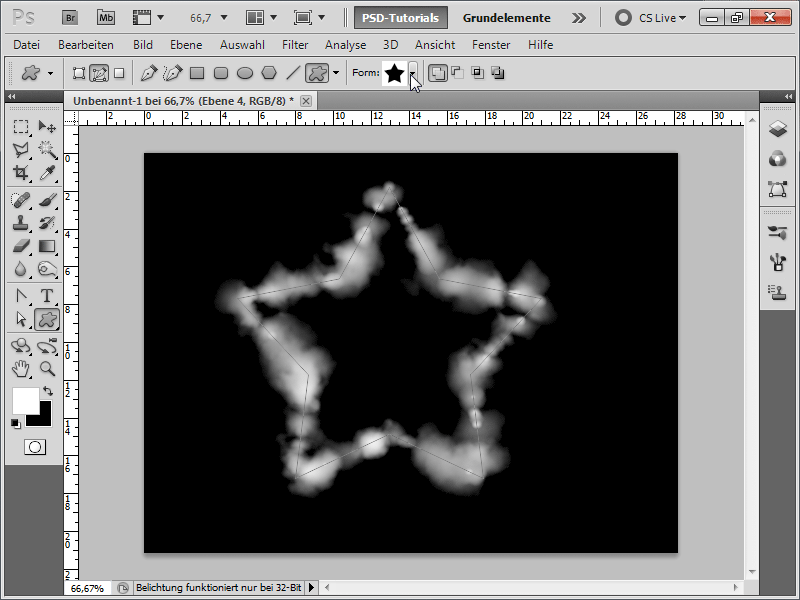The height and width of the screenshot is (600, 800).
Task: Launch Mini Bridge
Action: click(x=106, y=18)
